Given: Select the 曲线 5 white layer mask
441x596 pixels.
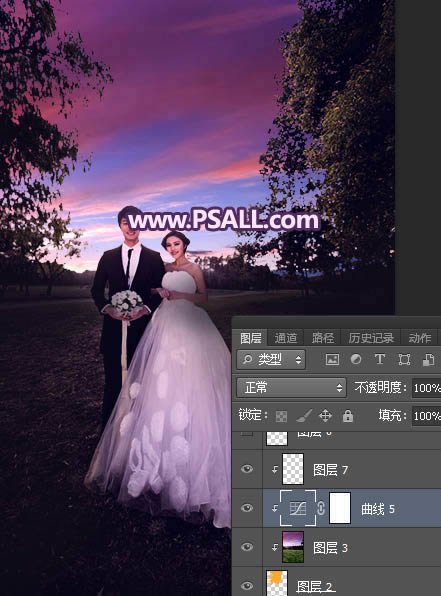Looking at the screenshot, I should pyautogui.click(x=340, y=508).
